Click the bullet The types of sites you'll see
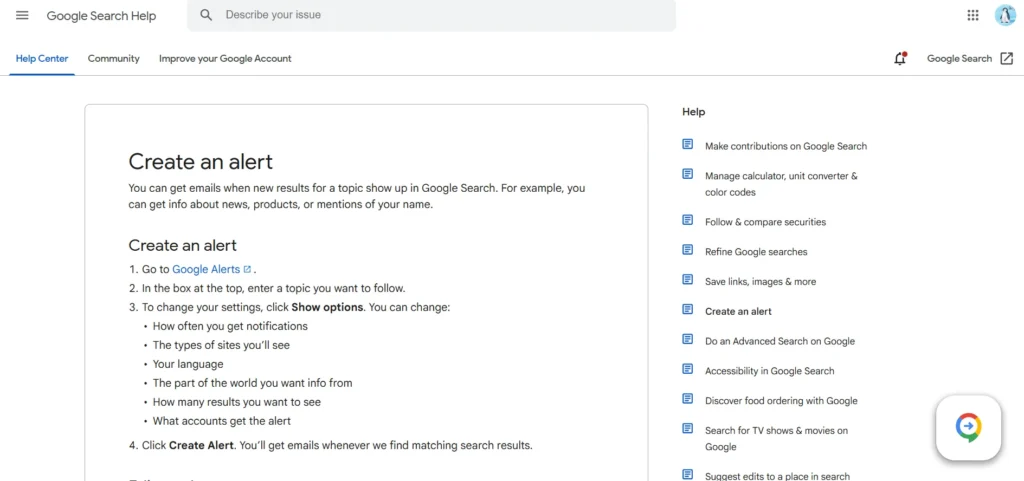 (x=221, y=345)
